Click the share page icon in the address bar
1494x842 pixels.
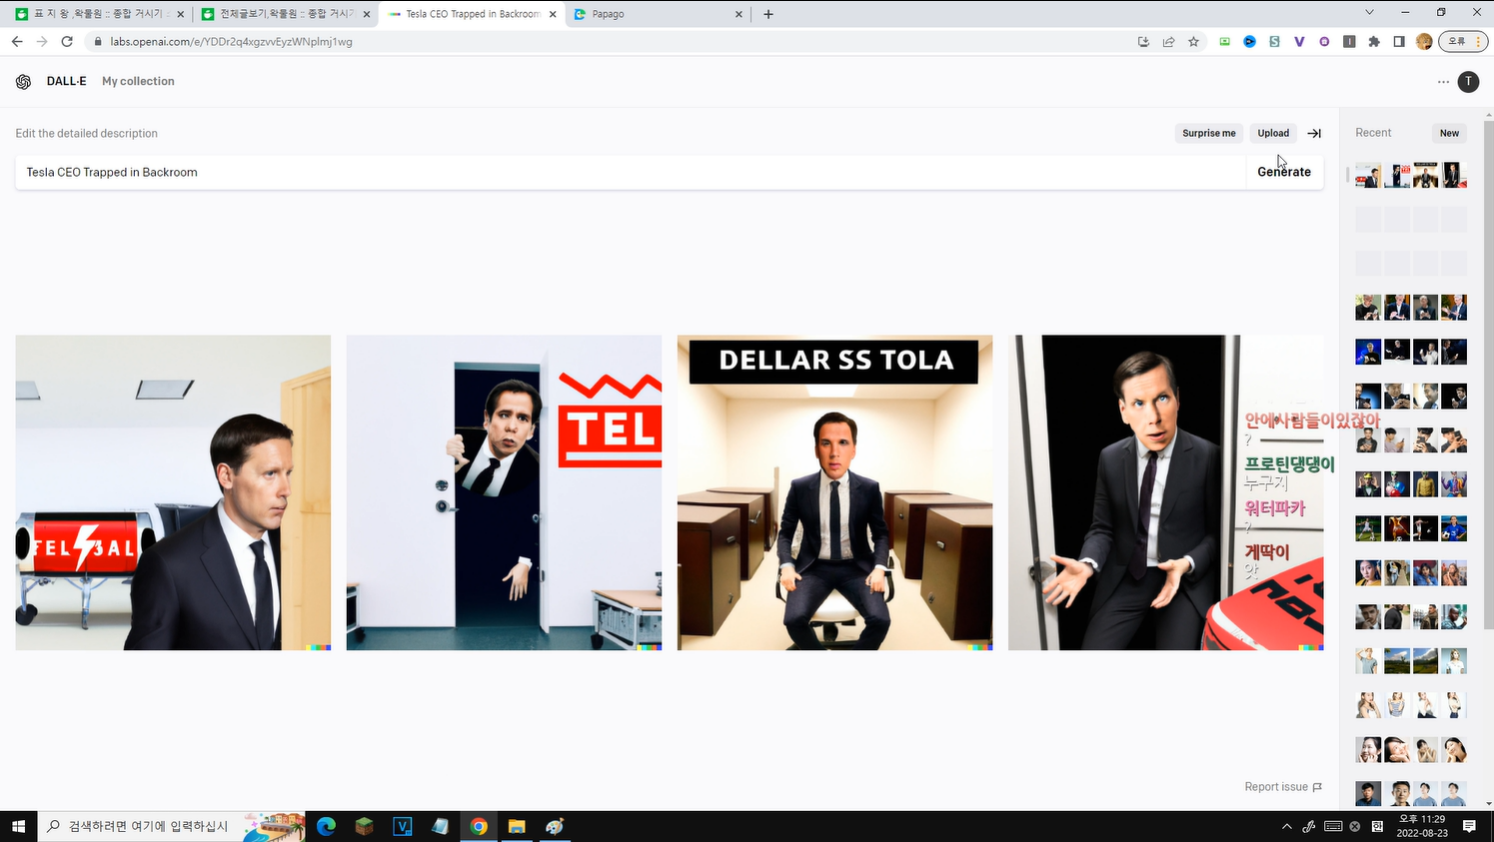pos(1168,42)
